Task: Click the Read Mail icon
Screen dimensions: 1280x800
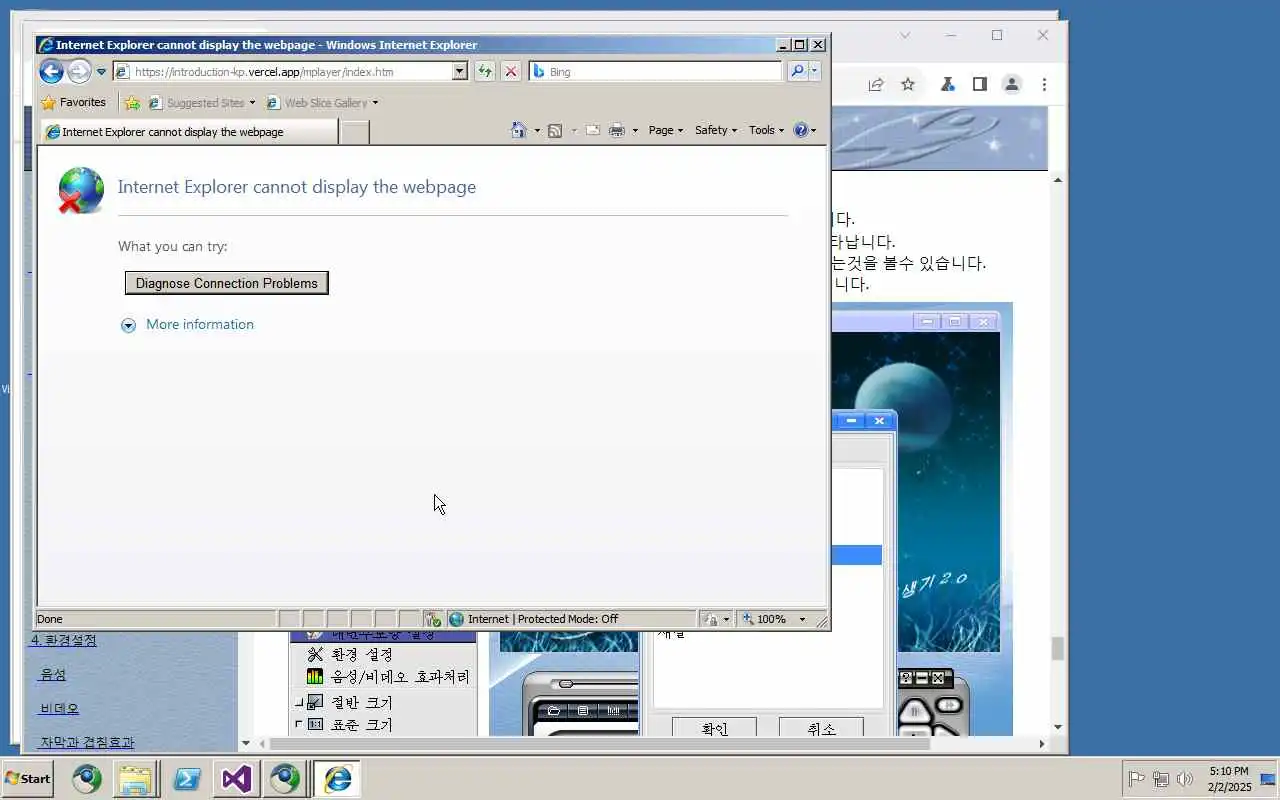Action: pos(592,130)
